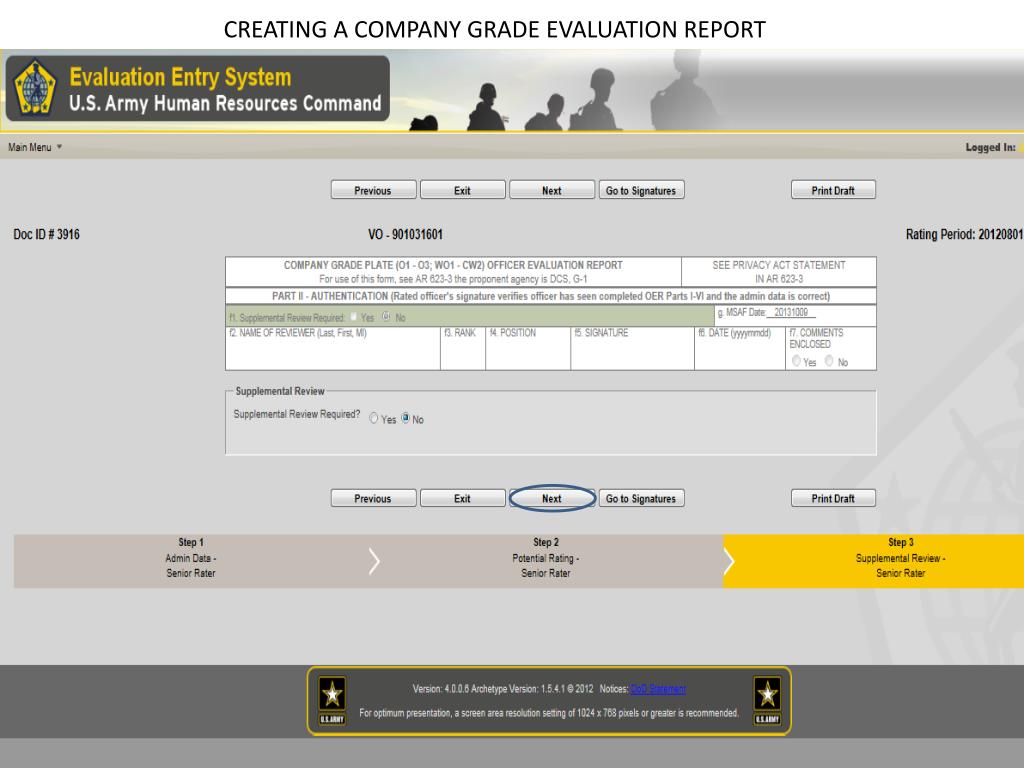Click the VO - 901031601 text
This screenshot has width=1024, height=768.
tap(406, 234)
